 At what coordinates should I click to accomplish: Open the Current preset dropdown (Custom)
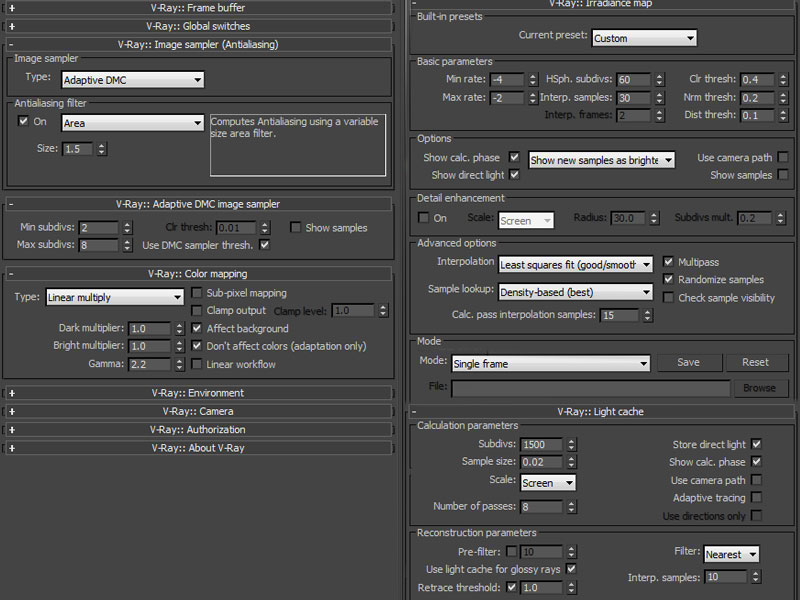(644, 38)
